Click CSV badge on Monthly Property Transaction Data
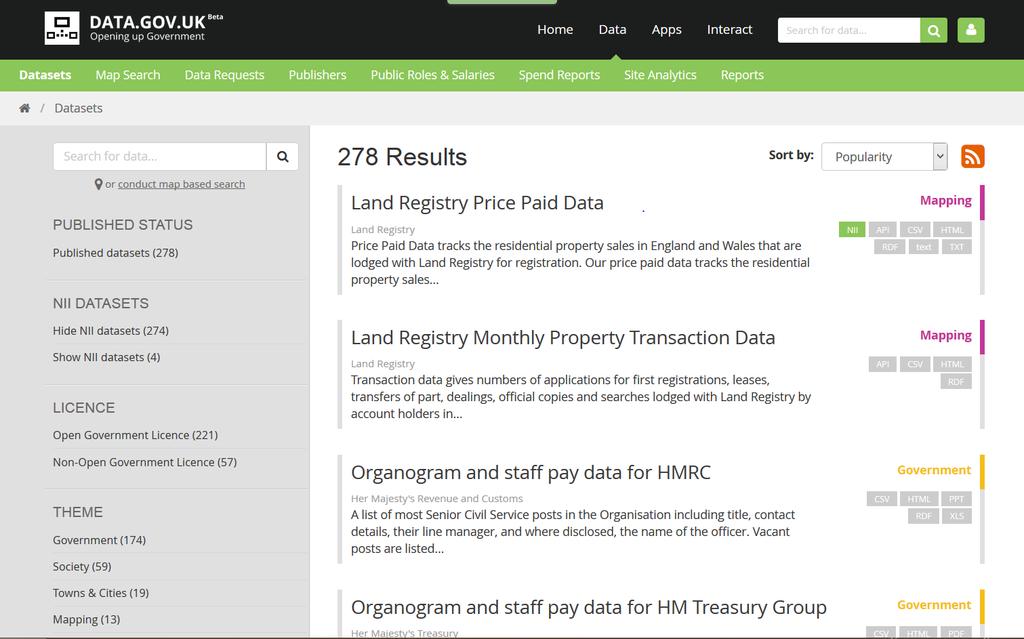This screenshot has height=639, width=1024. click(x=915, y=364)
